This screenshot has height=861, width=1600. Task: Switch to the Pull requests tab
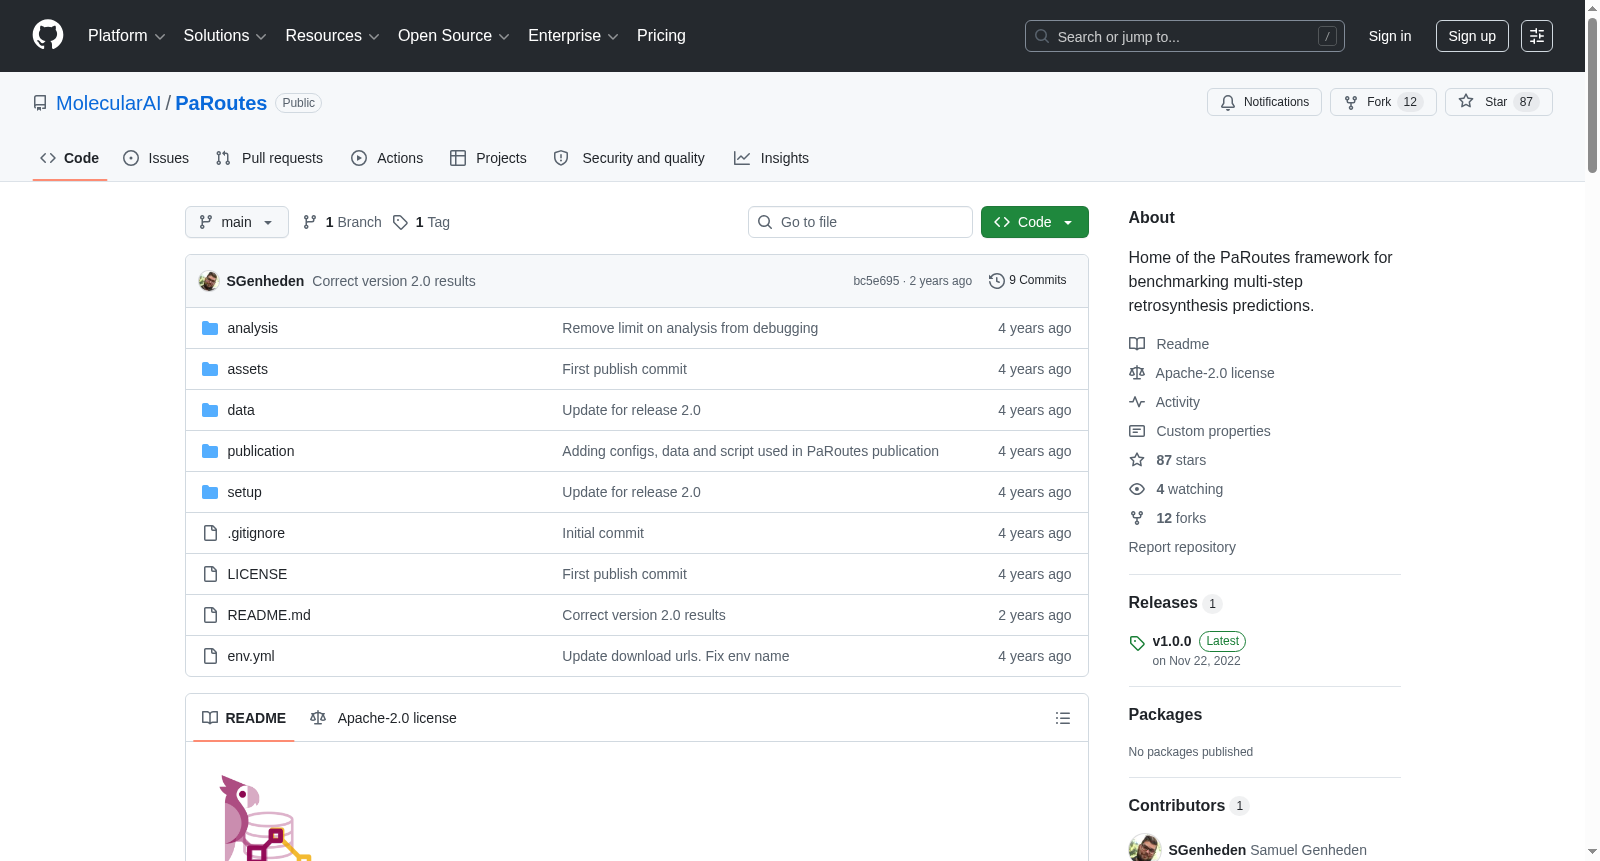coord(269,158)
